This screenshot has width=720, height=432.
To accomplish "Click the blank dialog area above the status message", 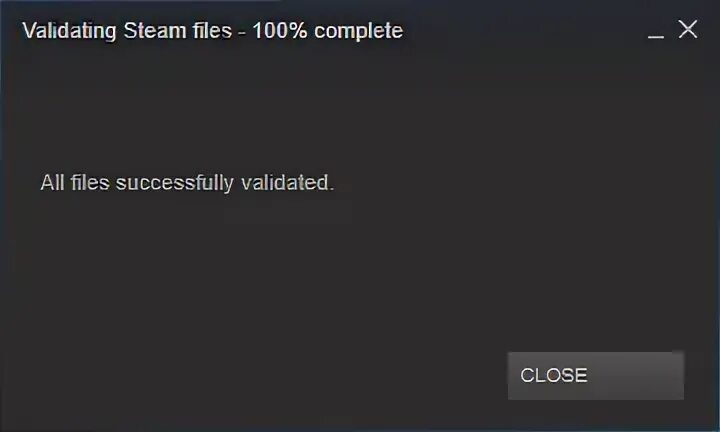I will click(358, 110).
